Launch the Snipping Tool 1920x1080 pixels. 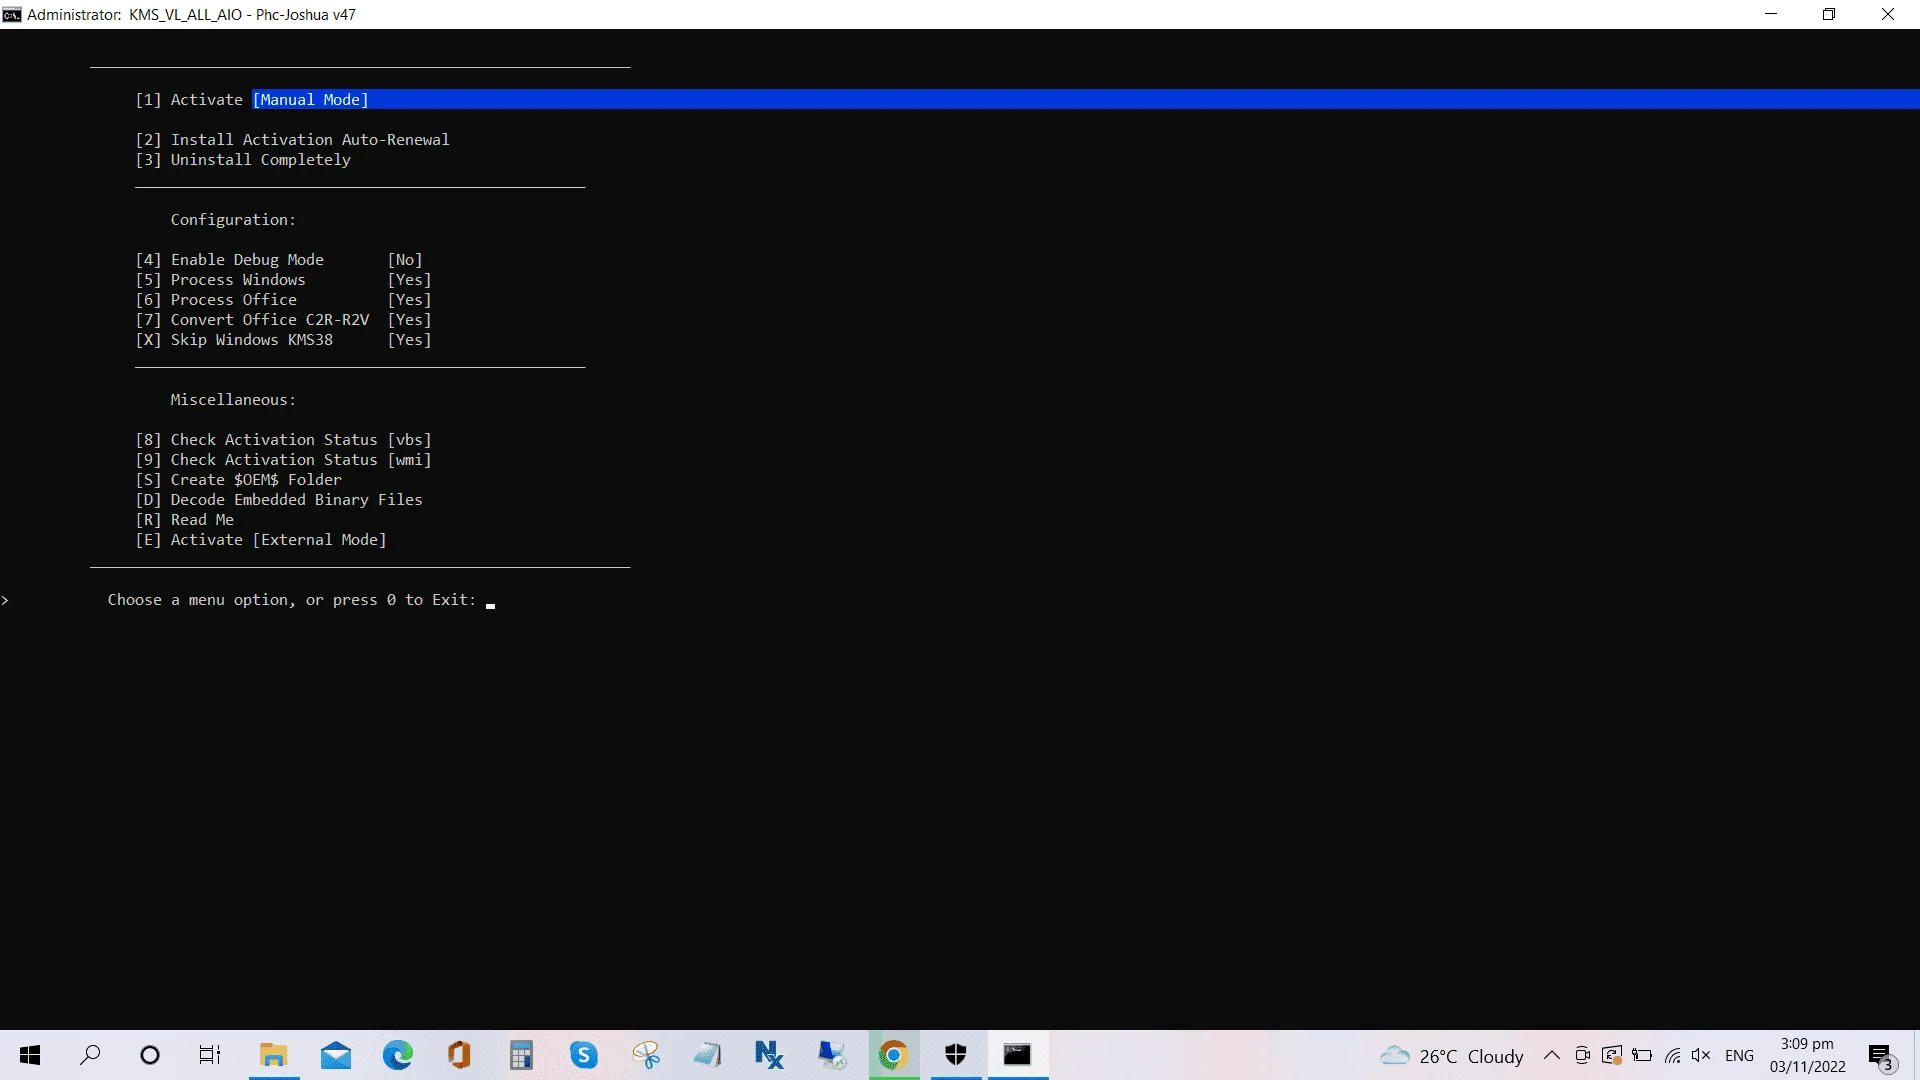pos(646,1055)
